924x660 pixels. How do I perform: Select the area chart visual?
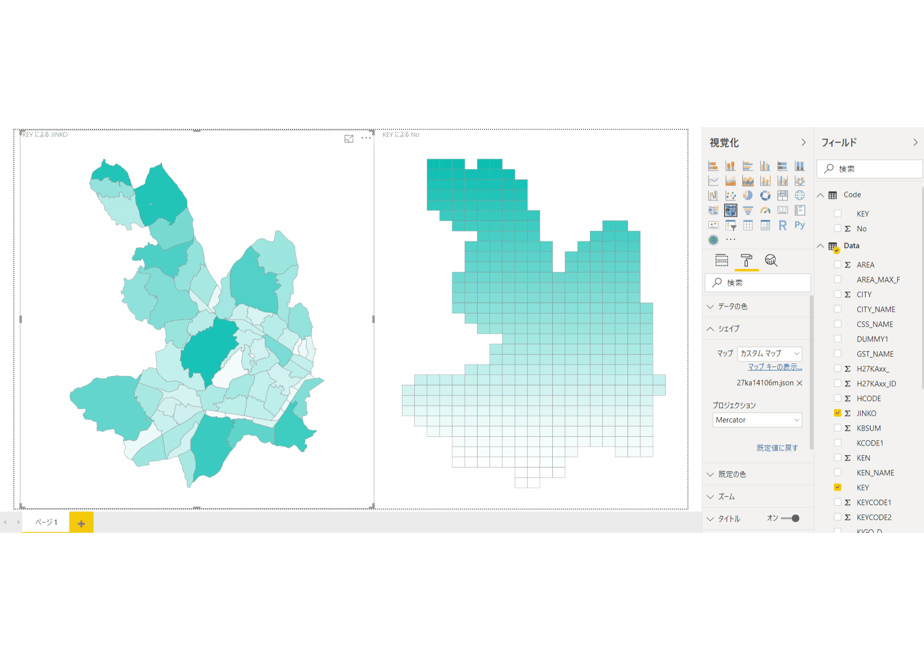tap(730, 180)
